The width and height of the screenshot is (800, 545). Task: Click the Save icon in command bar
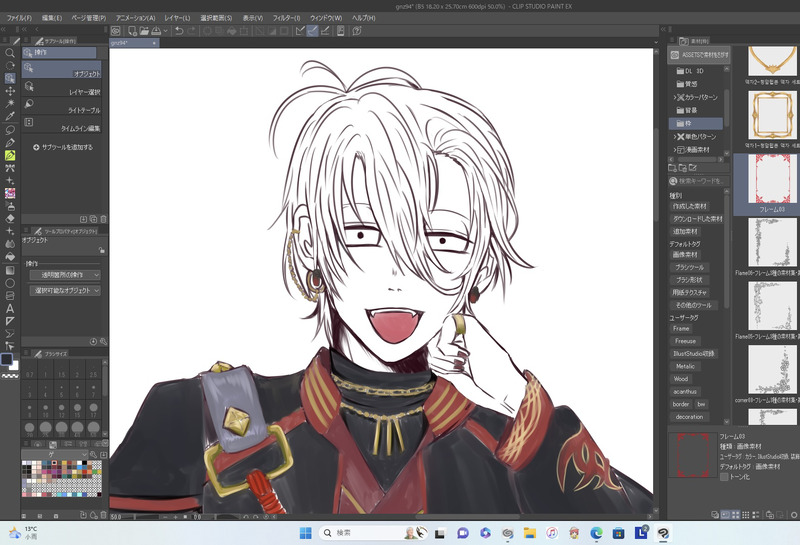click(156, 31)
